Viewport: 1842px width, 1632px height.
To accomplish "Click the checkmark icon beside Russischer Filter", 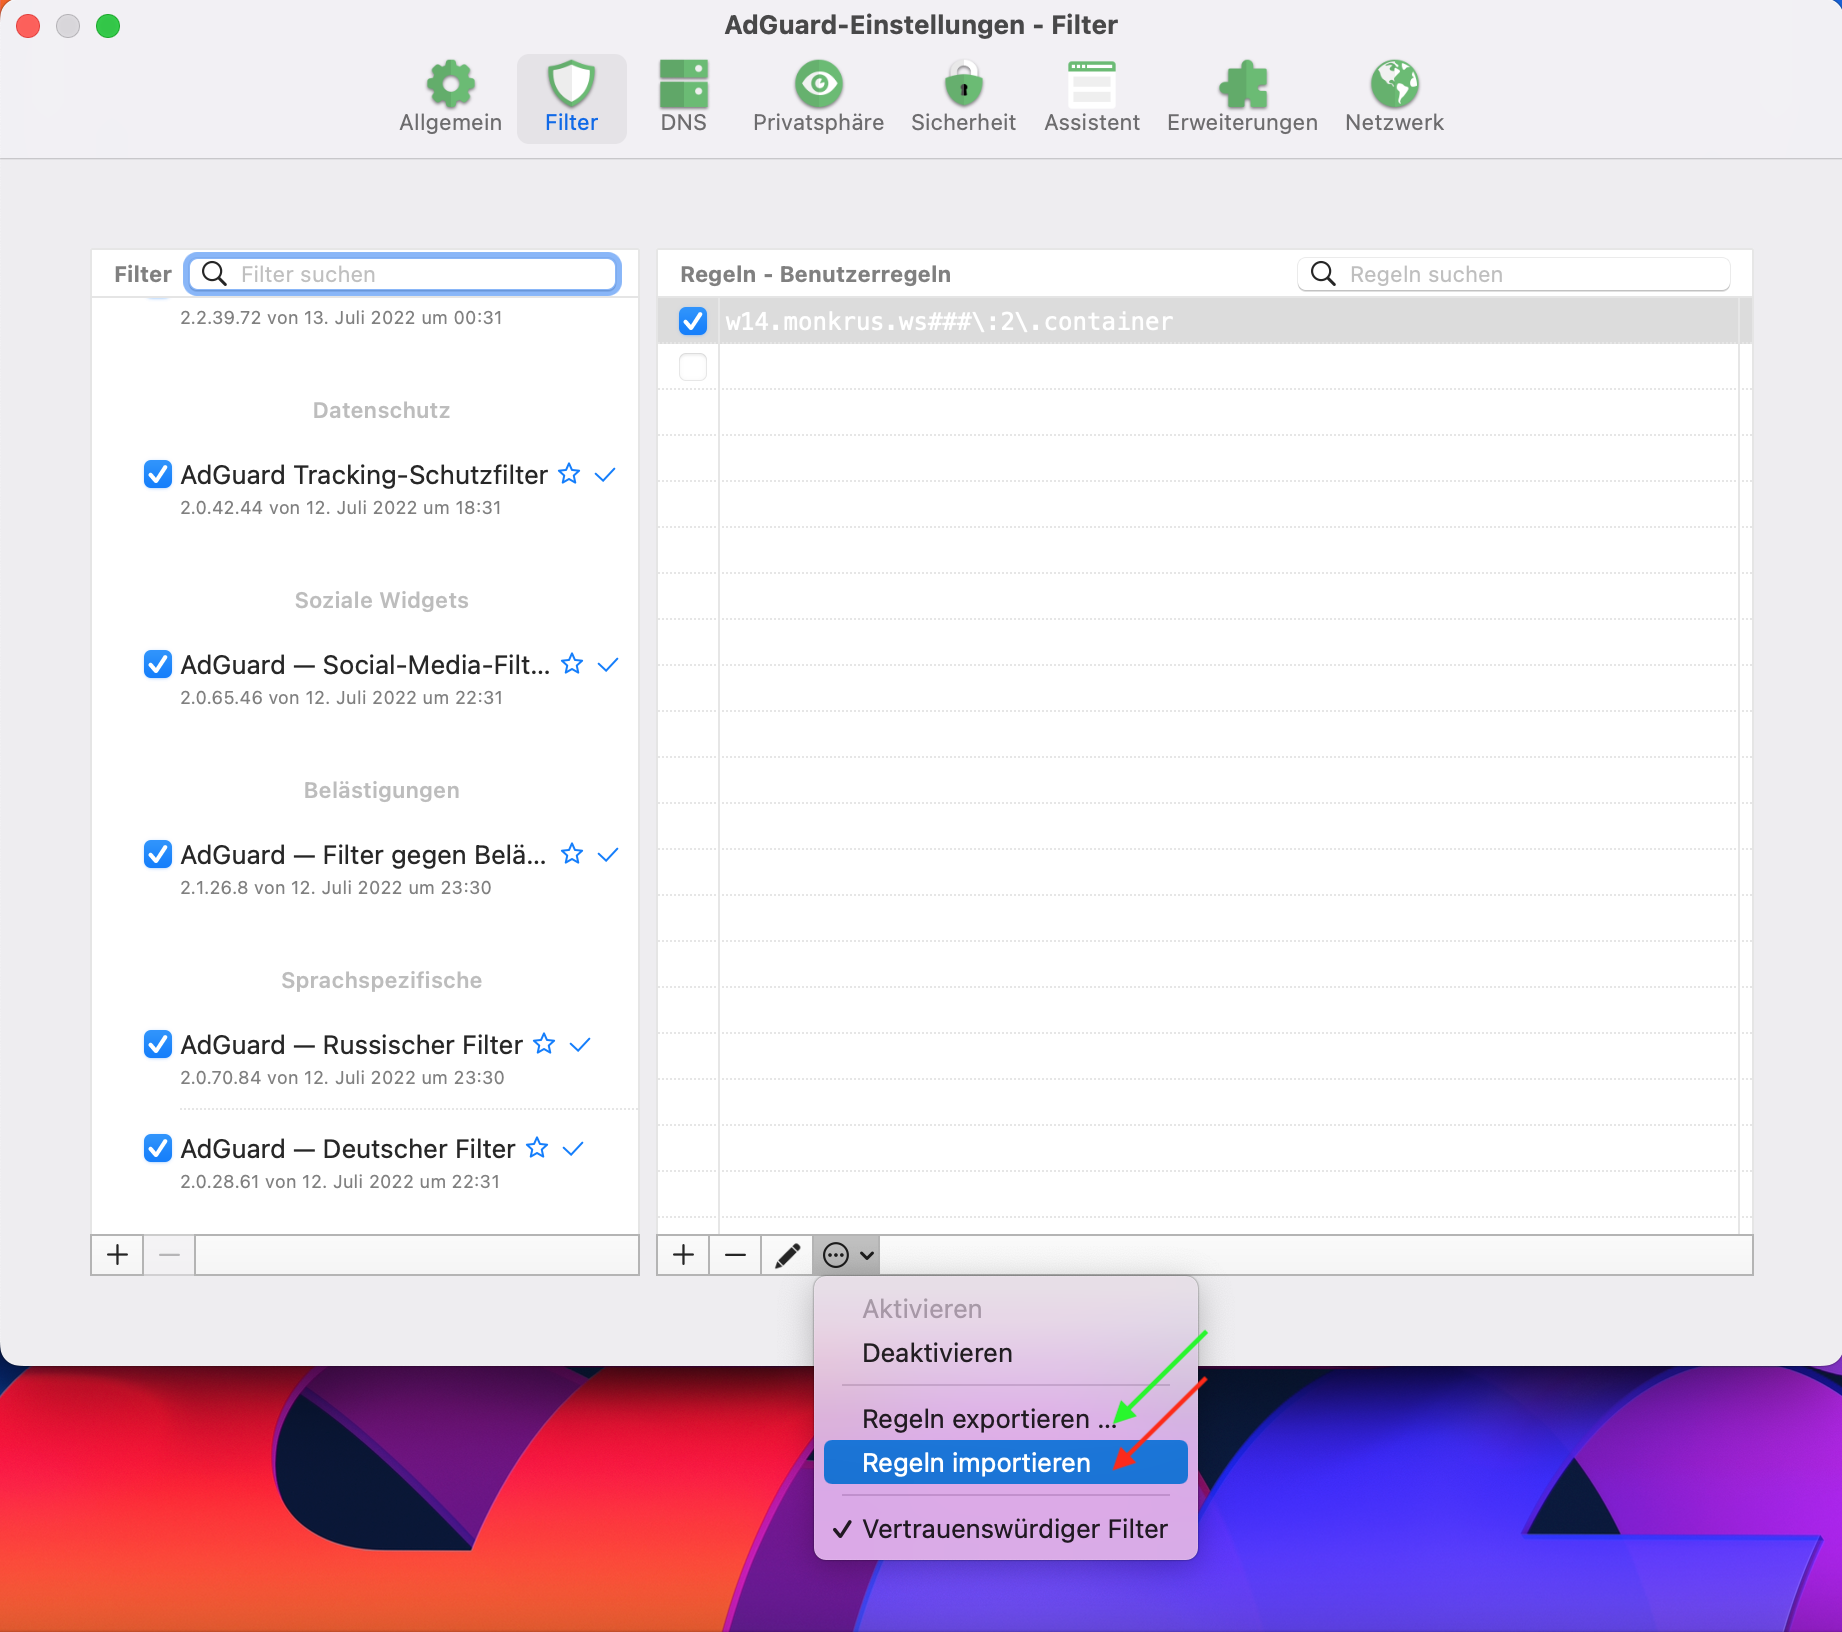I will [580, 1045].
